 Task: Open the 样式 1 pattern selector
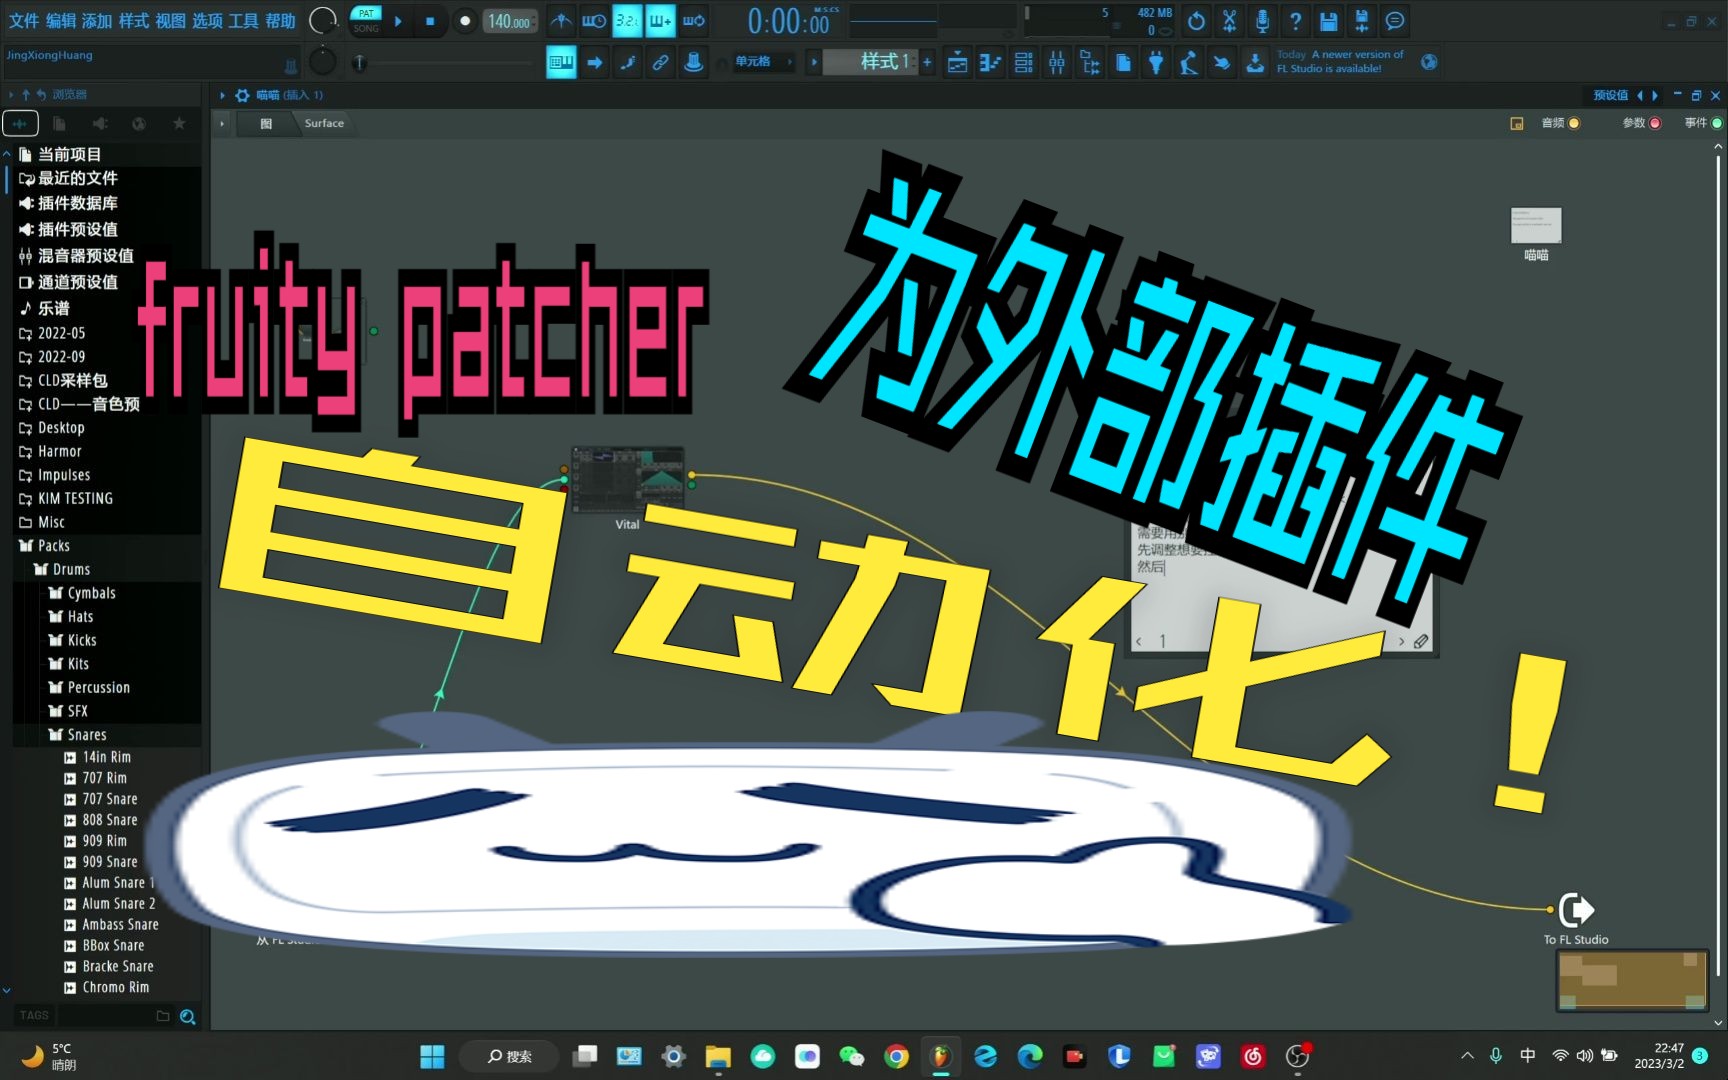click(868, 62)
